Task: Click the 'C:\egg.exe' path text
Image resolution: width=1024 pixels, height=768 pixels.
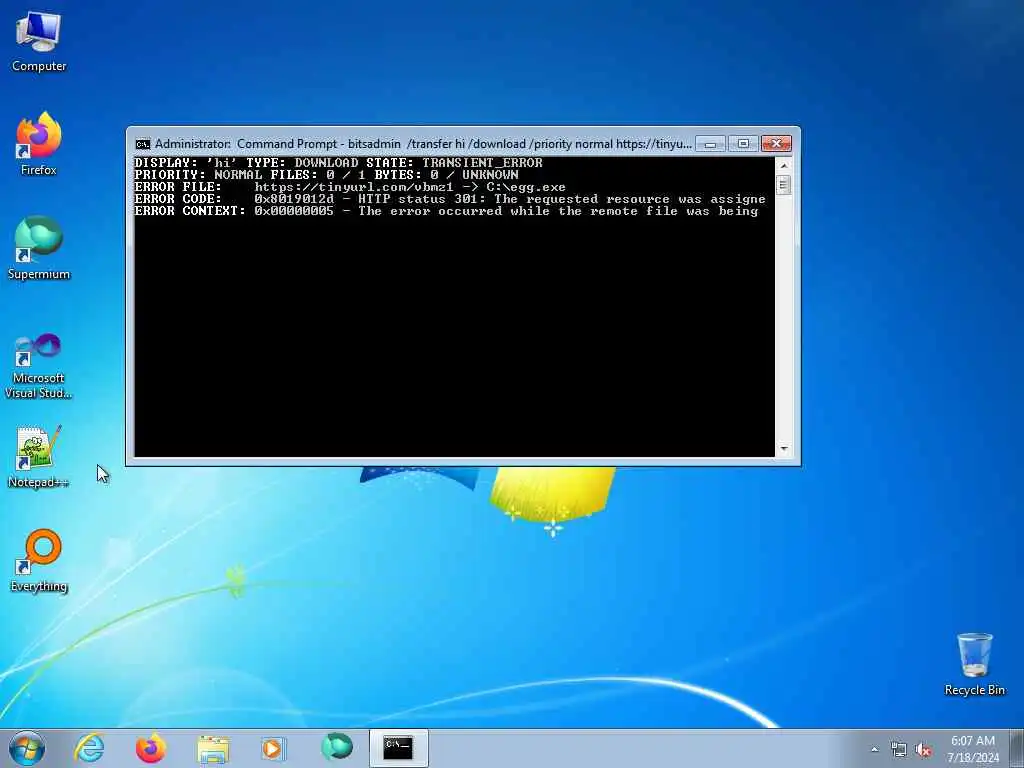Action: point(526,187)
